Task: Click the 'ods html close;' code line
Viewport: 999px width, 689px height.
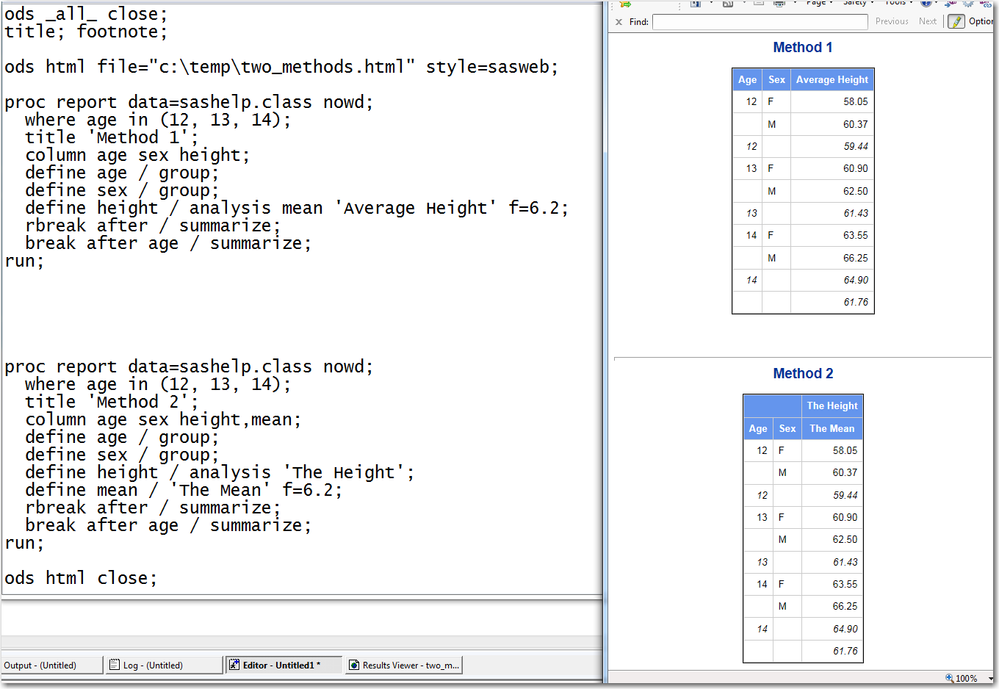Action: coord(80,578)
